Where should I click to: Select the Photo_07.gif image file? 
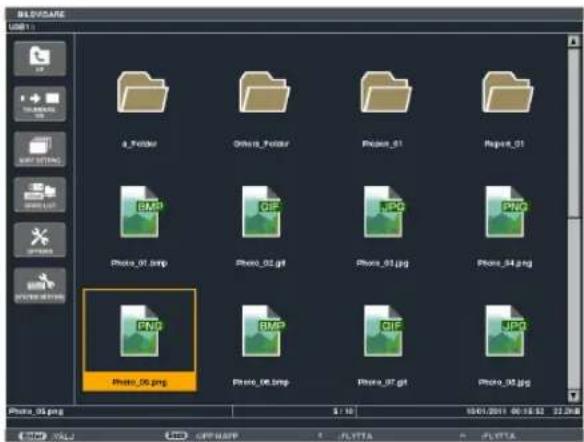click(x=385, y=331)
